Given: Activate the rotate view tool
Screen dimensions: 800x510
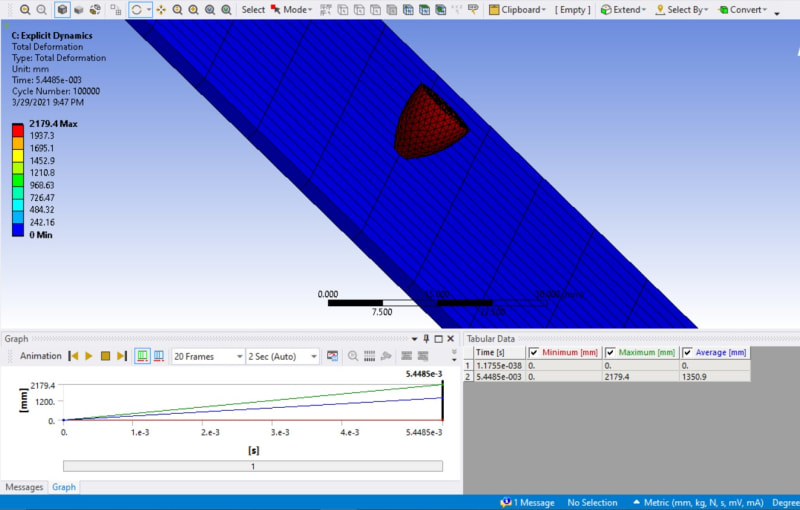Looking at the screenshot, I should tap(136, 9).
